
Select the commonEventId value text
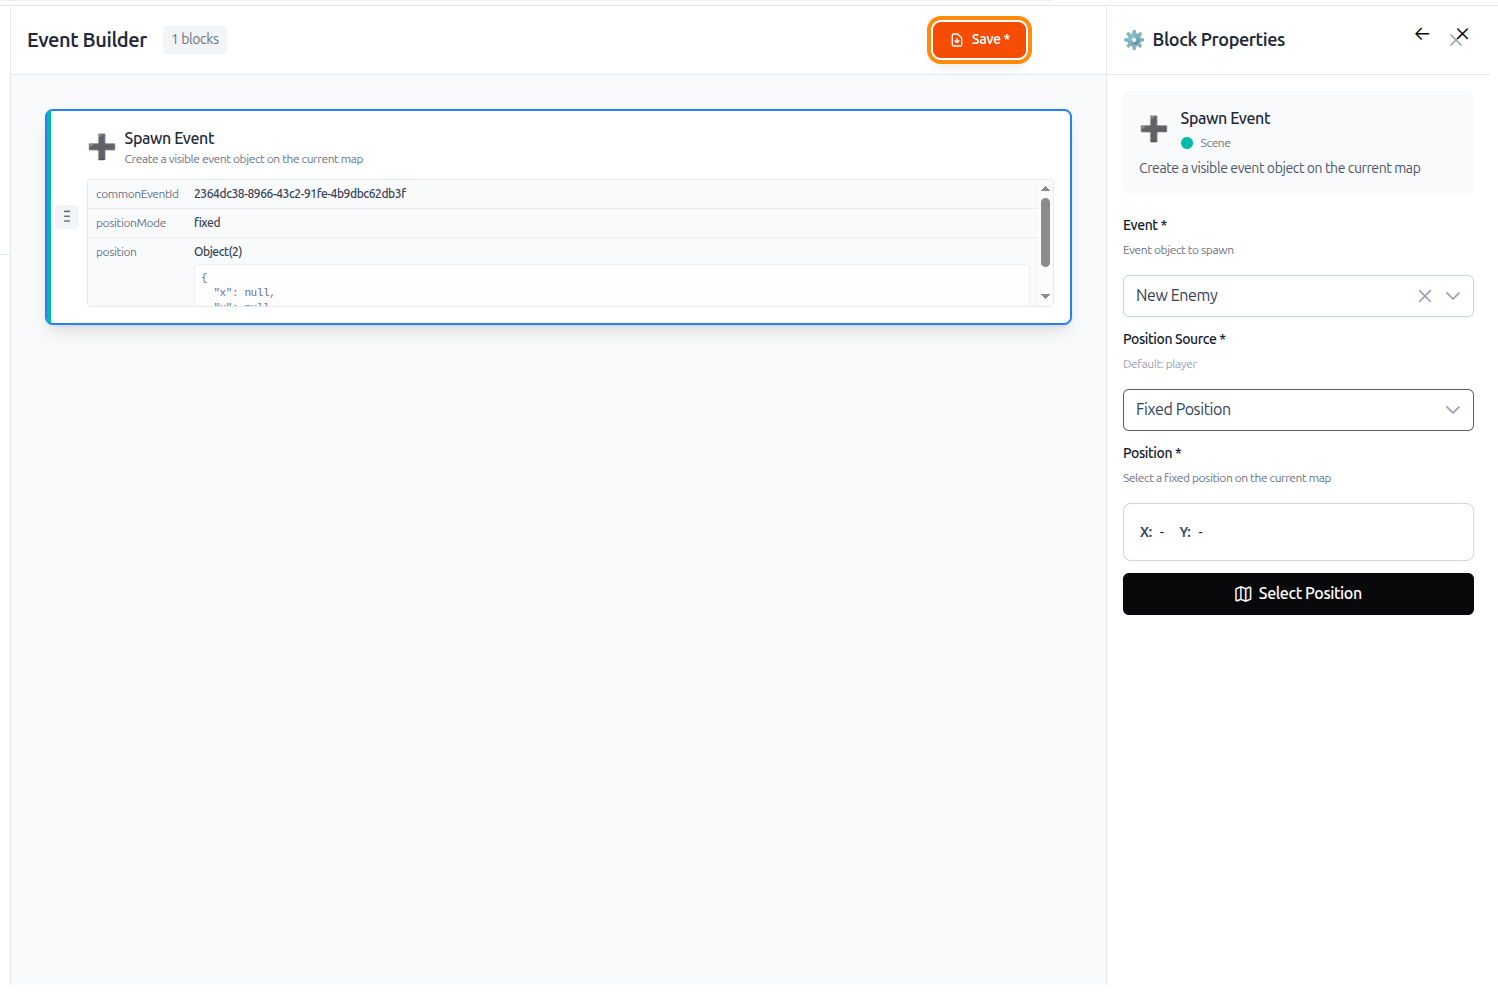tap(300, 194)
